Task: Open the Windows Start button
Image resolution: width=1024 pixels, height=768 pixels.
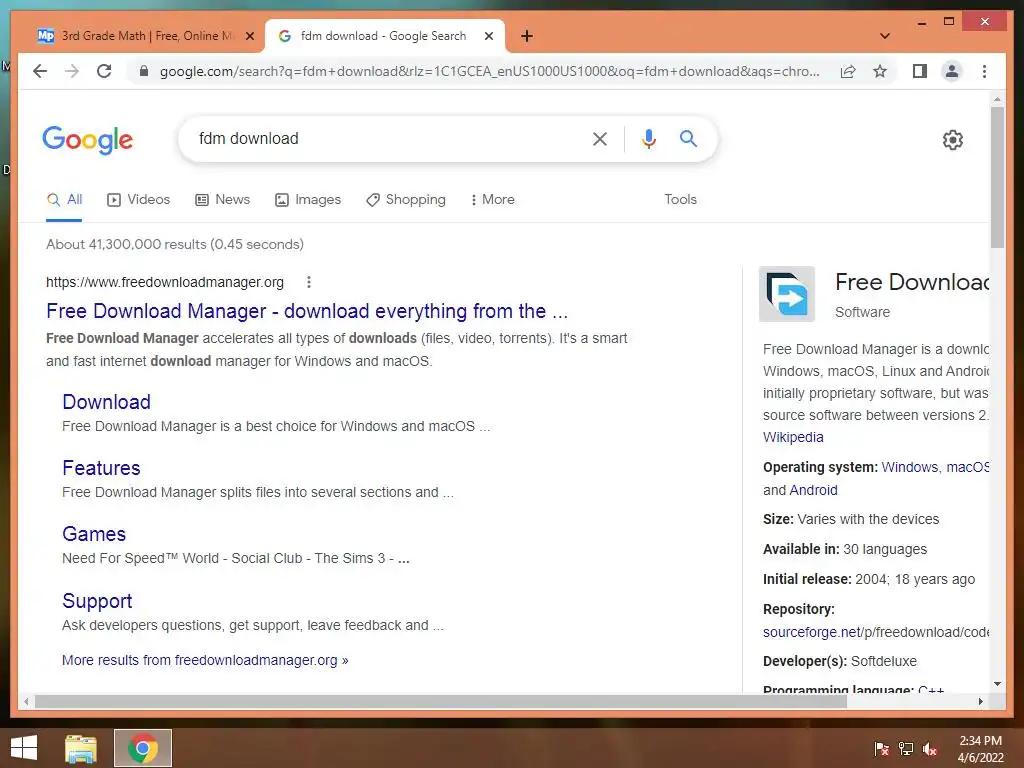Action: click(24, 748)
